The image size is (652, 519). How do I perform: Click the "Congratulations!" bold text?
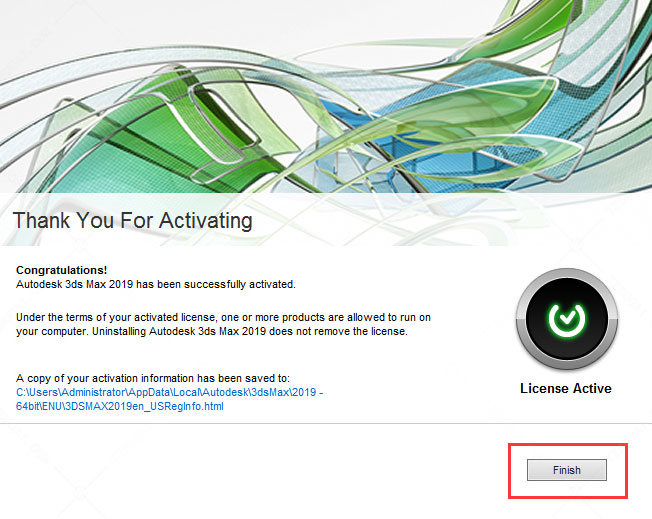[62, 270]
